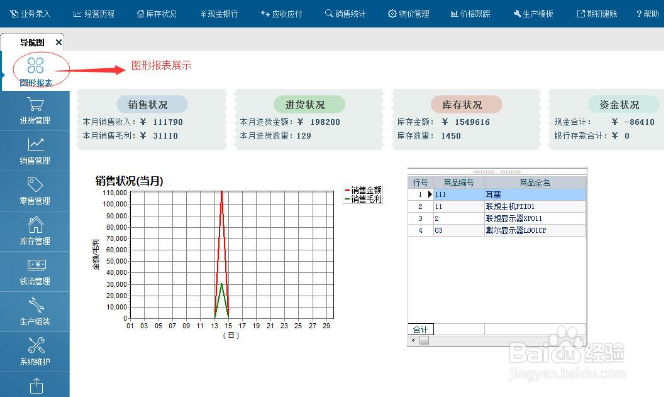Open the 生产模板 menu
664x397 pixels.
coord(534,14)
